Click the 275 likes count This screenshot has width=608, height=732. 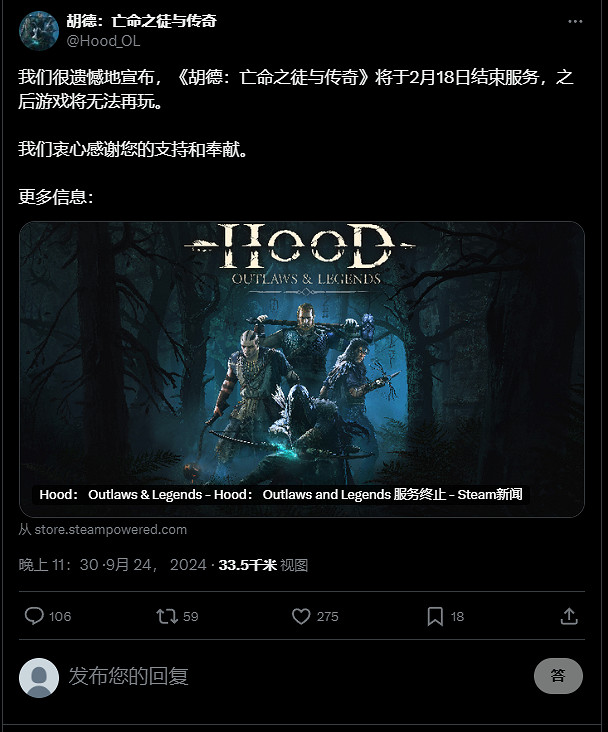click(x=327, y=616)
